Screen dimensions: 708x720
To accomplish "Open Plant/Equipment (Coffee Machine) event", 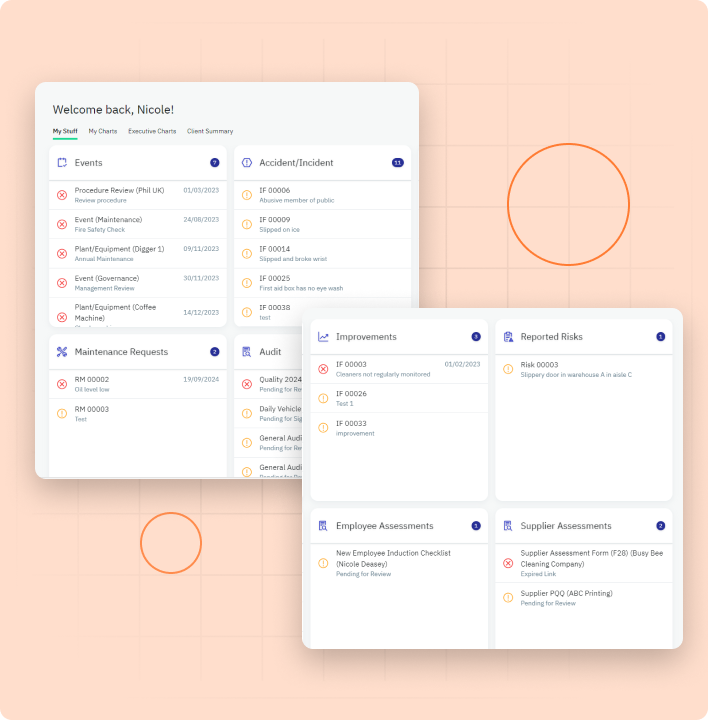I will coord(138,313).
